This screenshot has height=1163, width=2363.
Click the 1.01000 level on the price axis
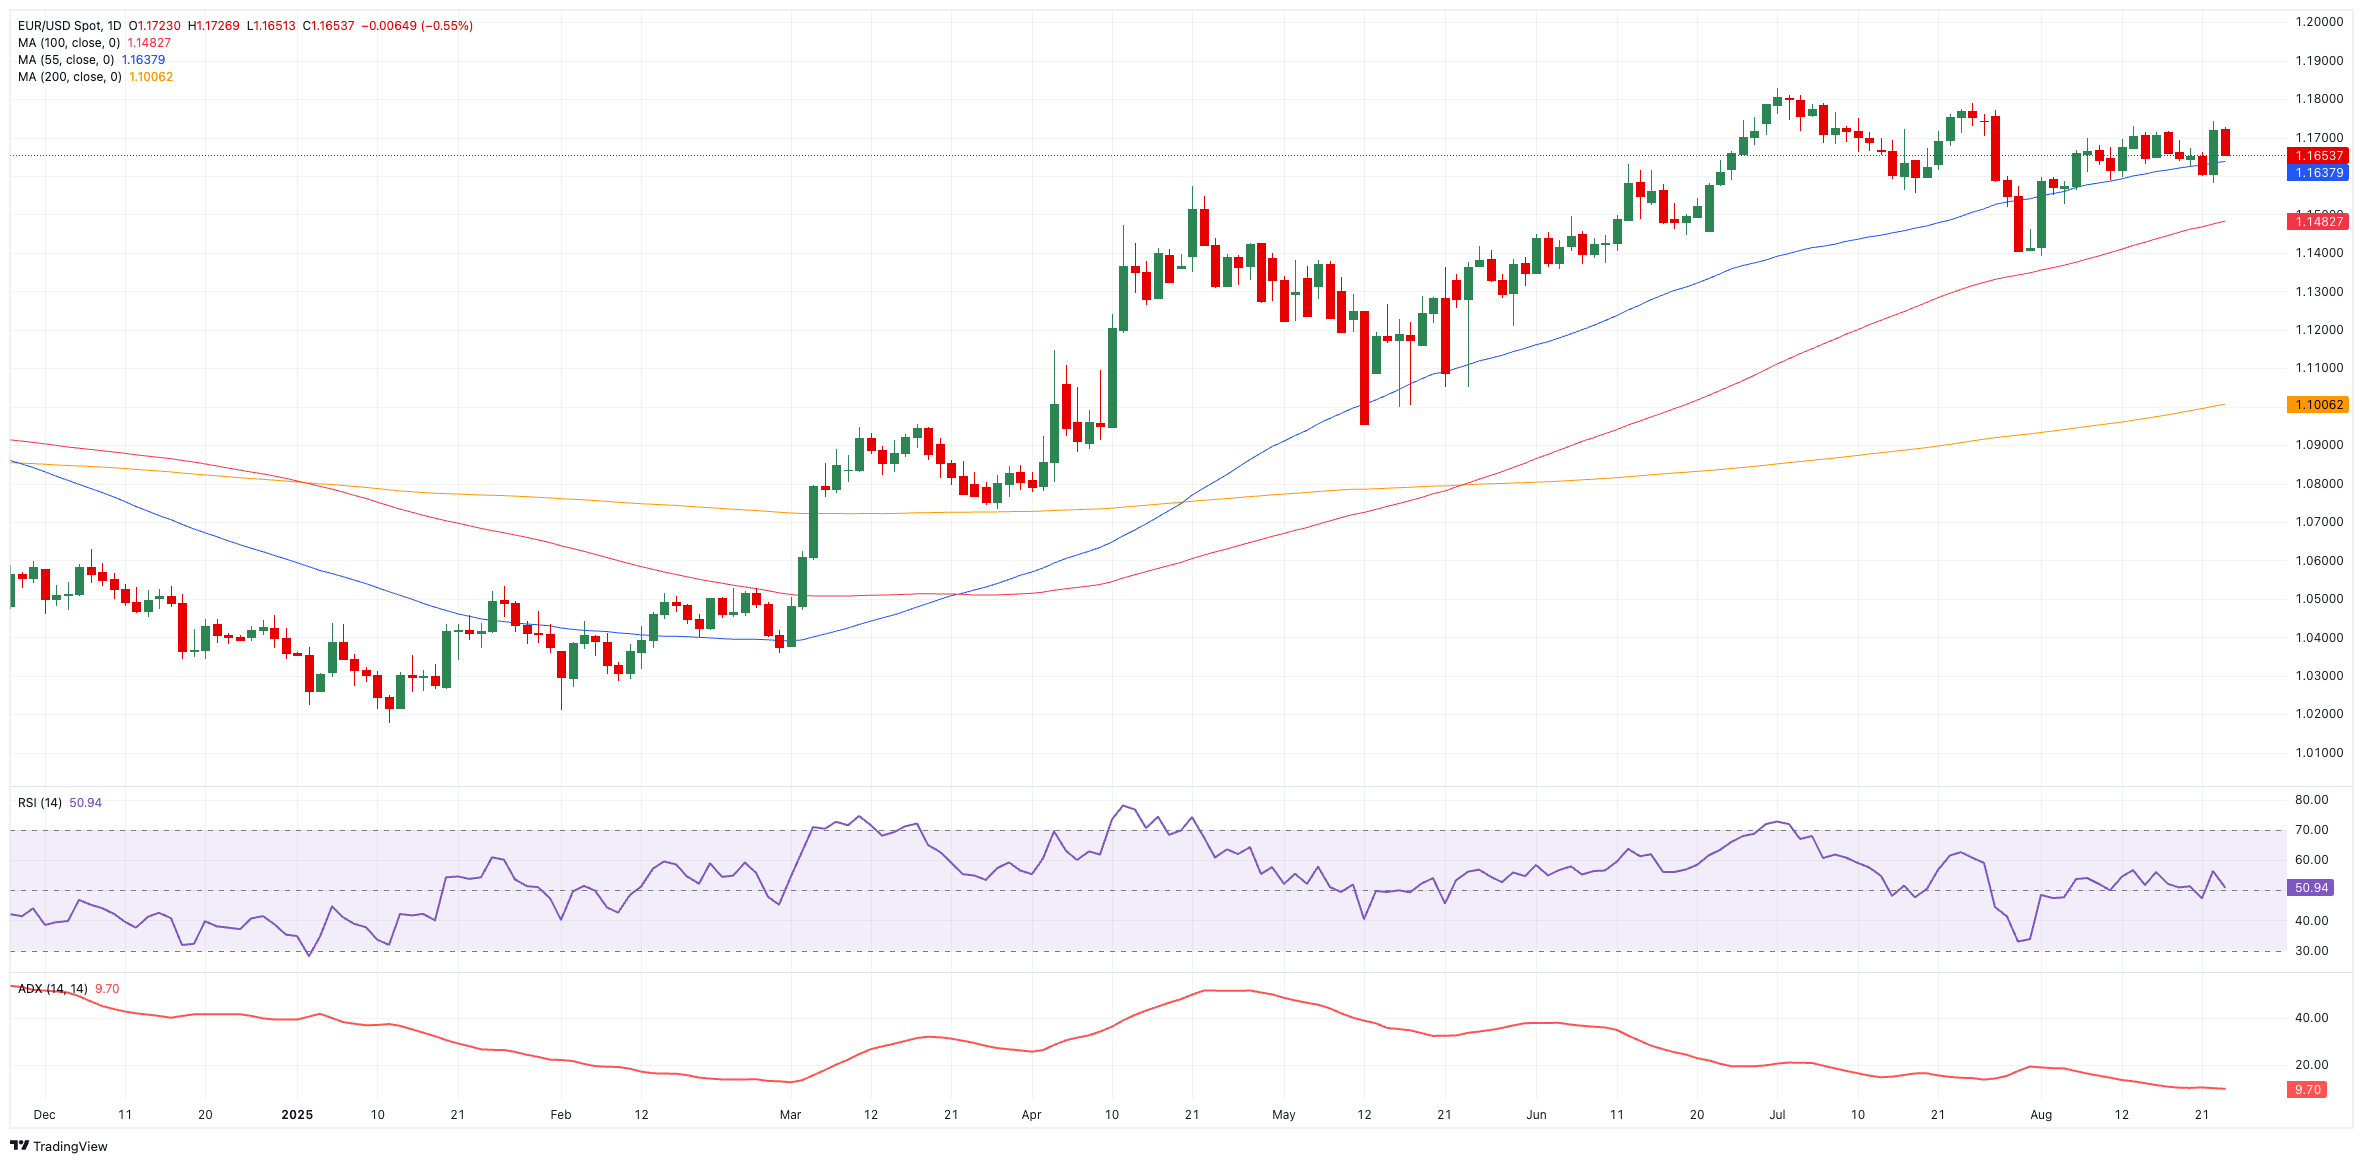[2319, 753]
